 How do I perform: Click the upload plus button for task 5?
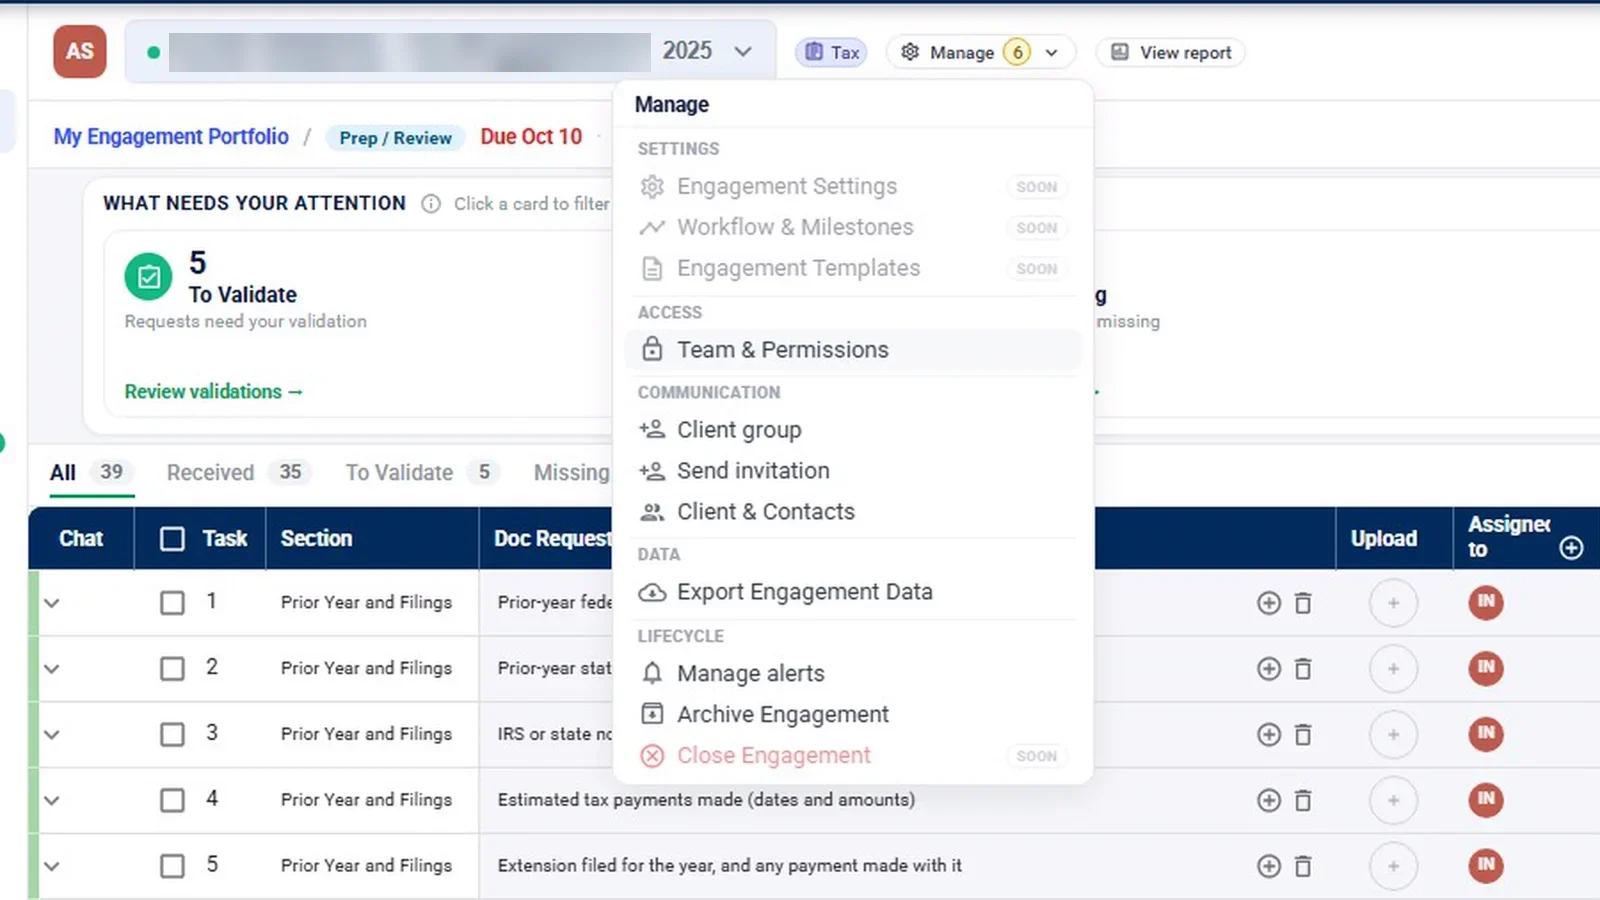(1393, 866)
